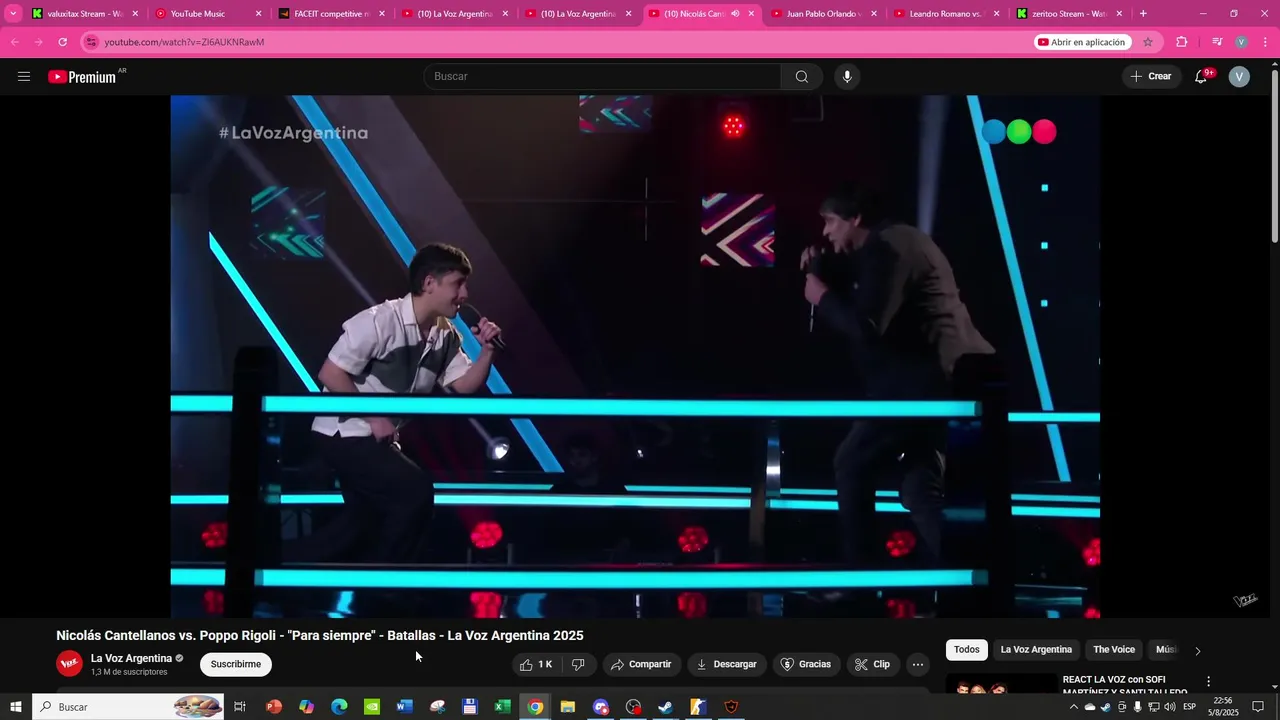This screenshot has height=720, width=1280.
Task: Click the Clip button
Action: pos(873,664)
